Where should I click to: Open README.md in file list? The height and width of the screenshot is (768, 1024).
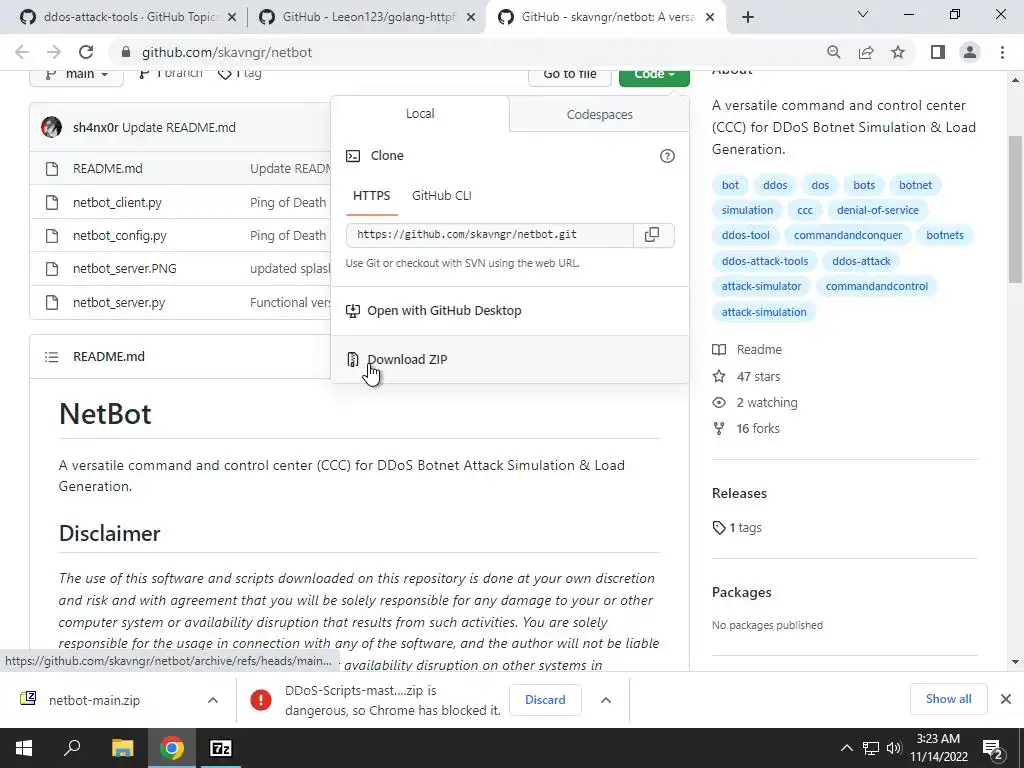click(x=108, y=168)
